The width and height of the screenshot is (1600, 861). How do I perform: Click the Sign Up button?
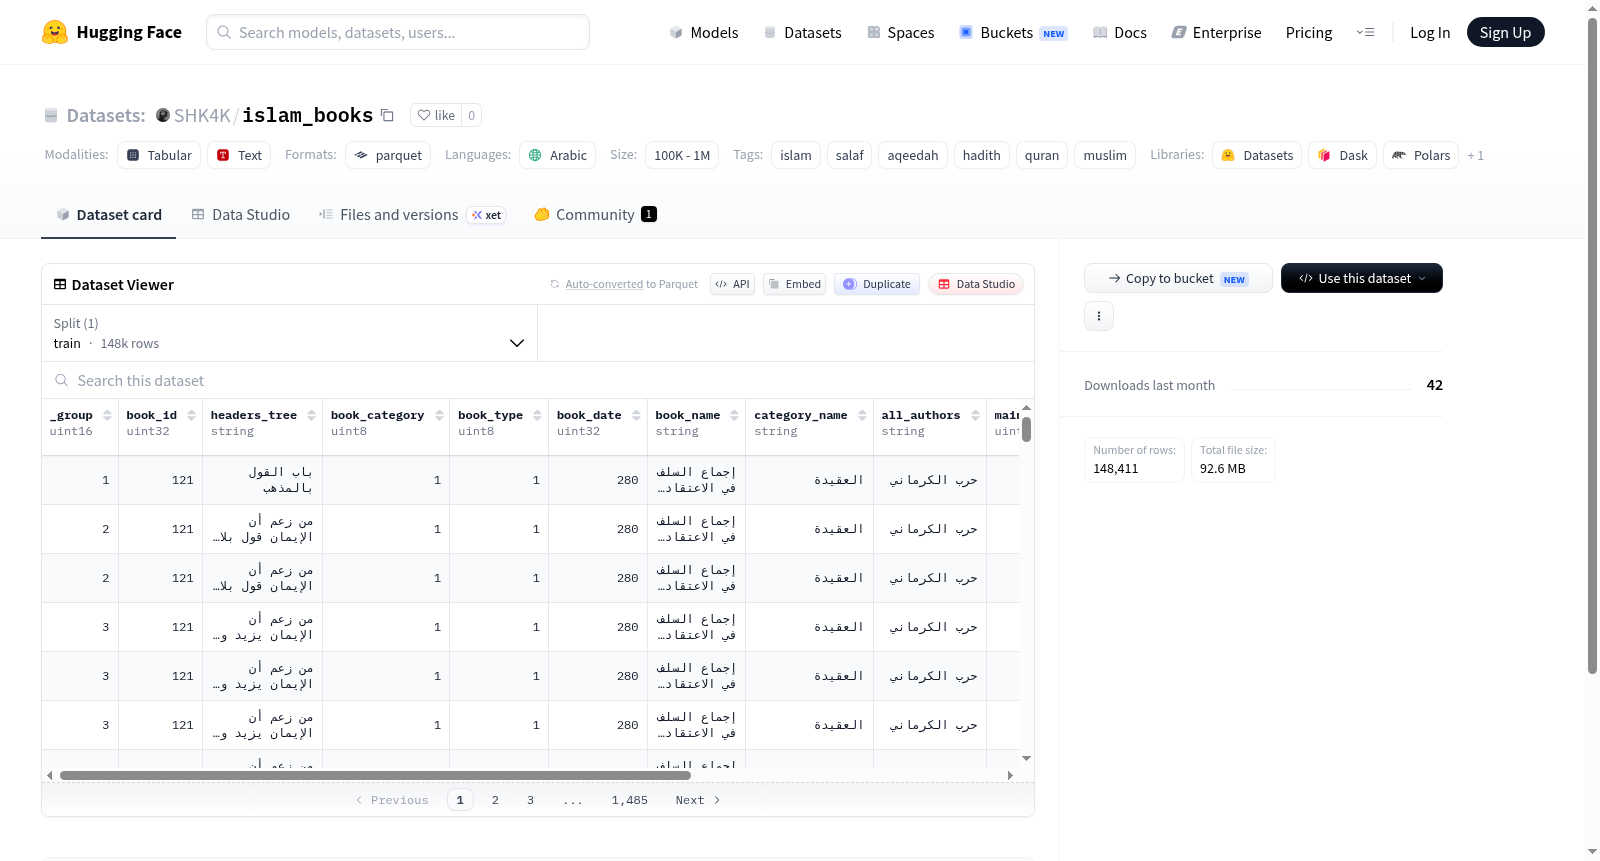coord(1505,33)
